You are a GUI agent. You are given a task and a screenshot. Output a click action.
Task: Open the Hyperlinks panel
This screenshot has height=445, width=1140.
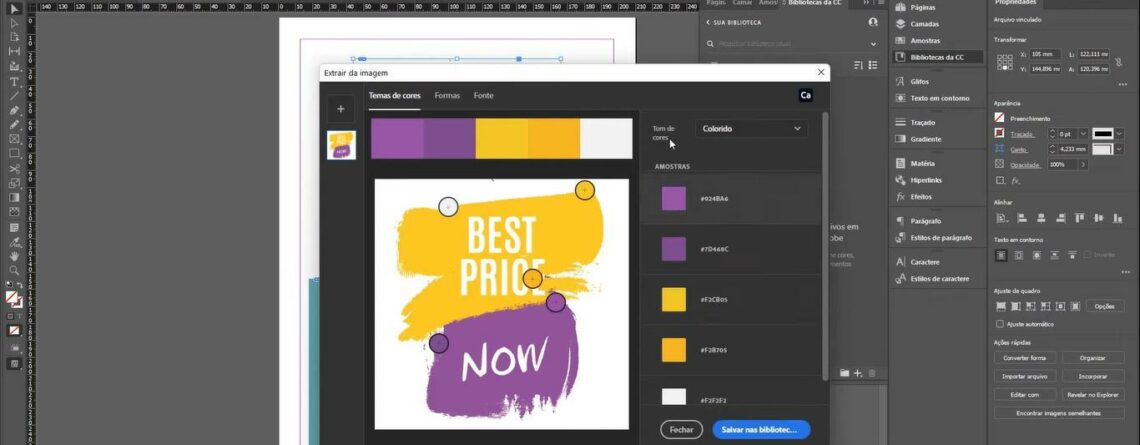[x=927, y=180]
